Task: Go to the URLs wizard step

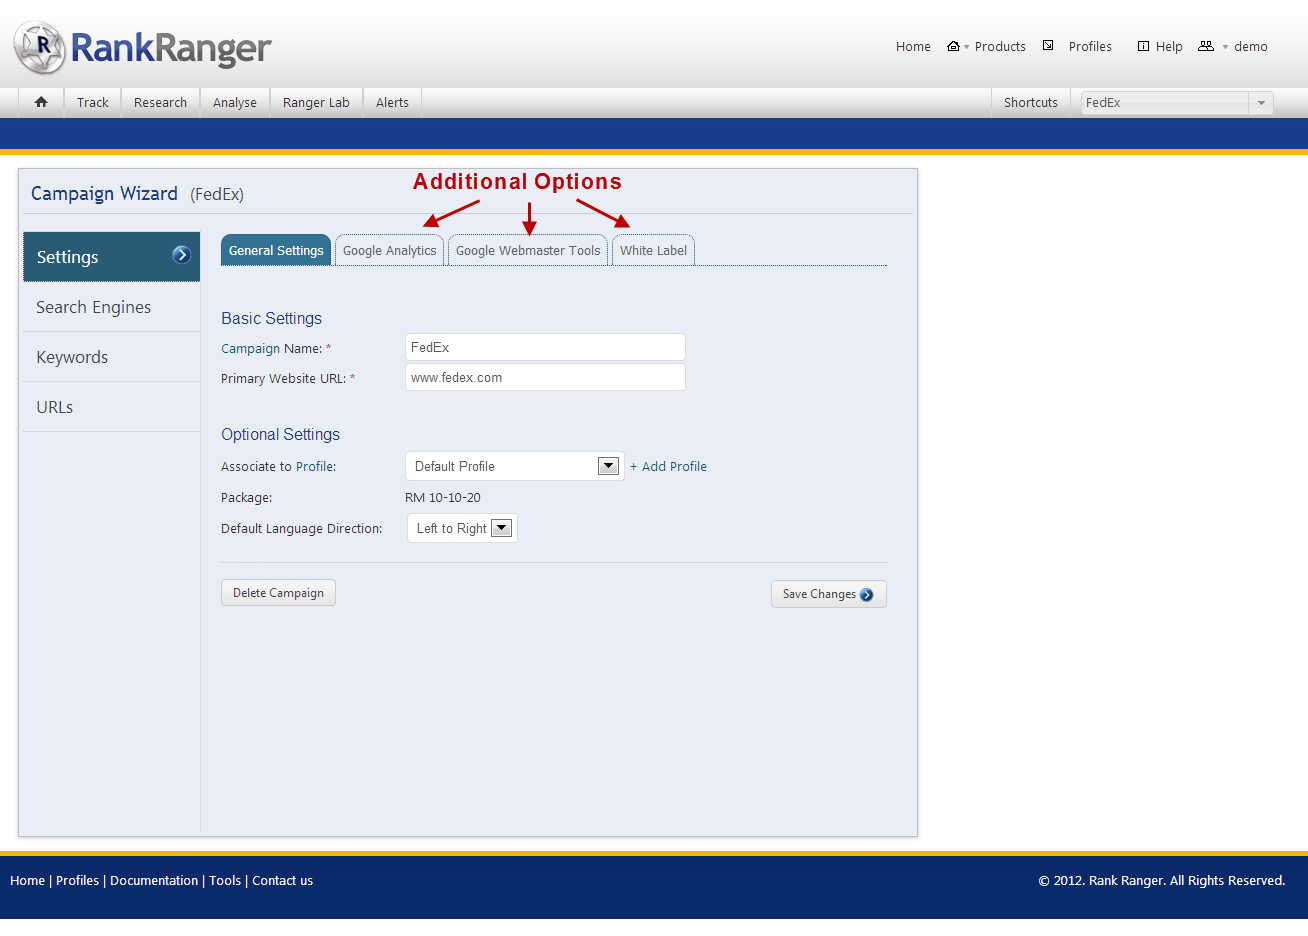Action: pyautogui.click(x=111, y=407)
